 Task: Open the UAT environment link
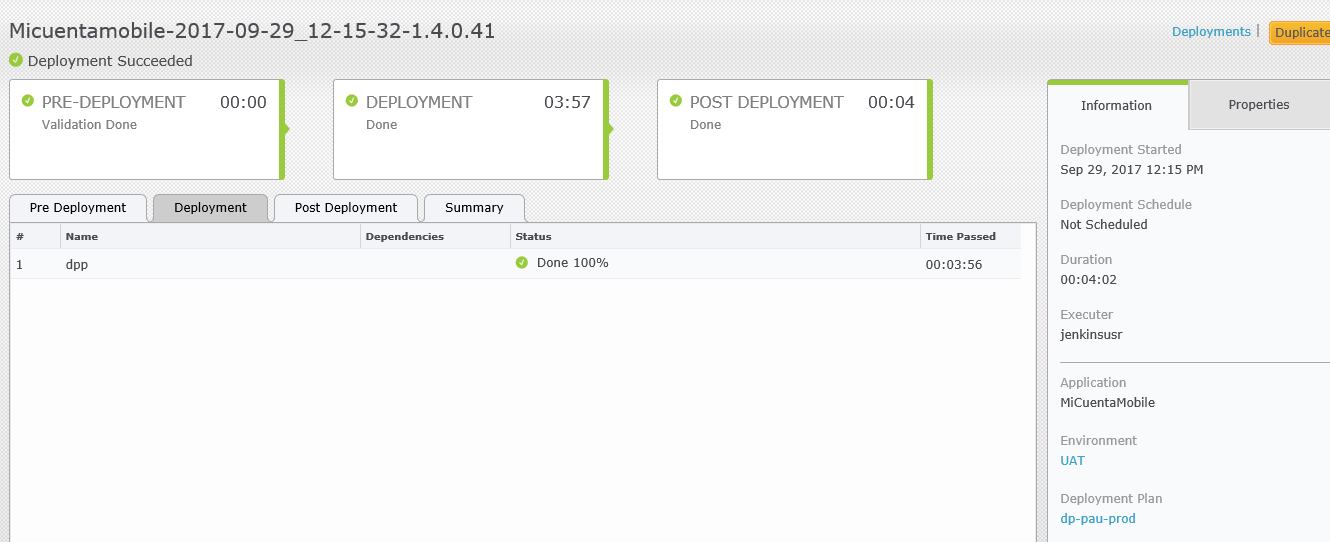[1072, 461]
